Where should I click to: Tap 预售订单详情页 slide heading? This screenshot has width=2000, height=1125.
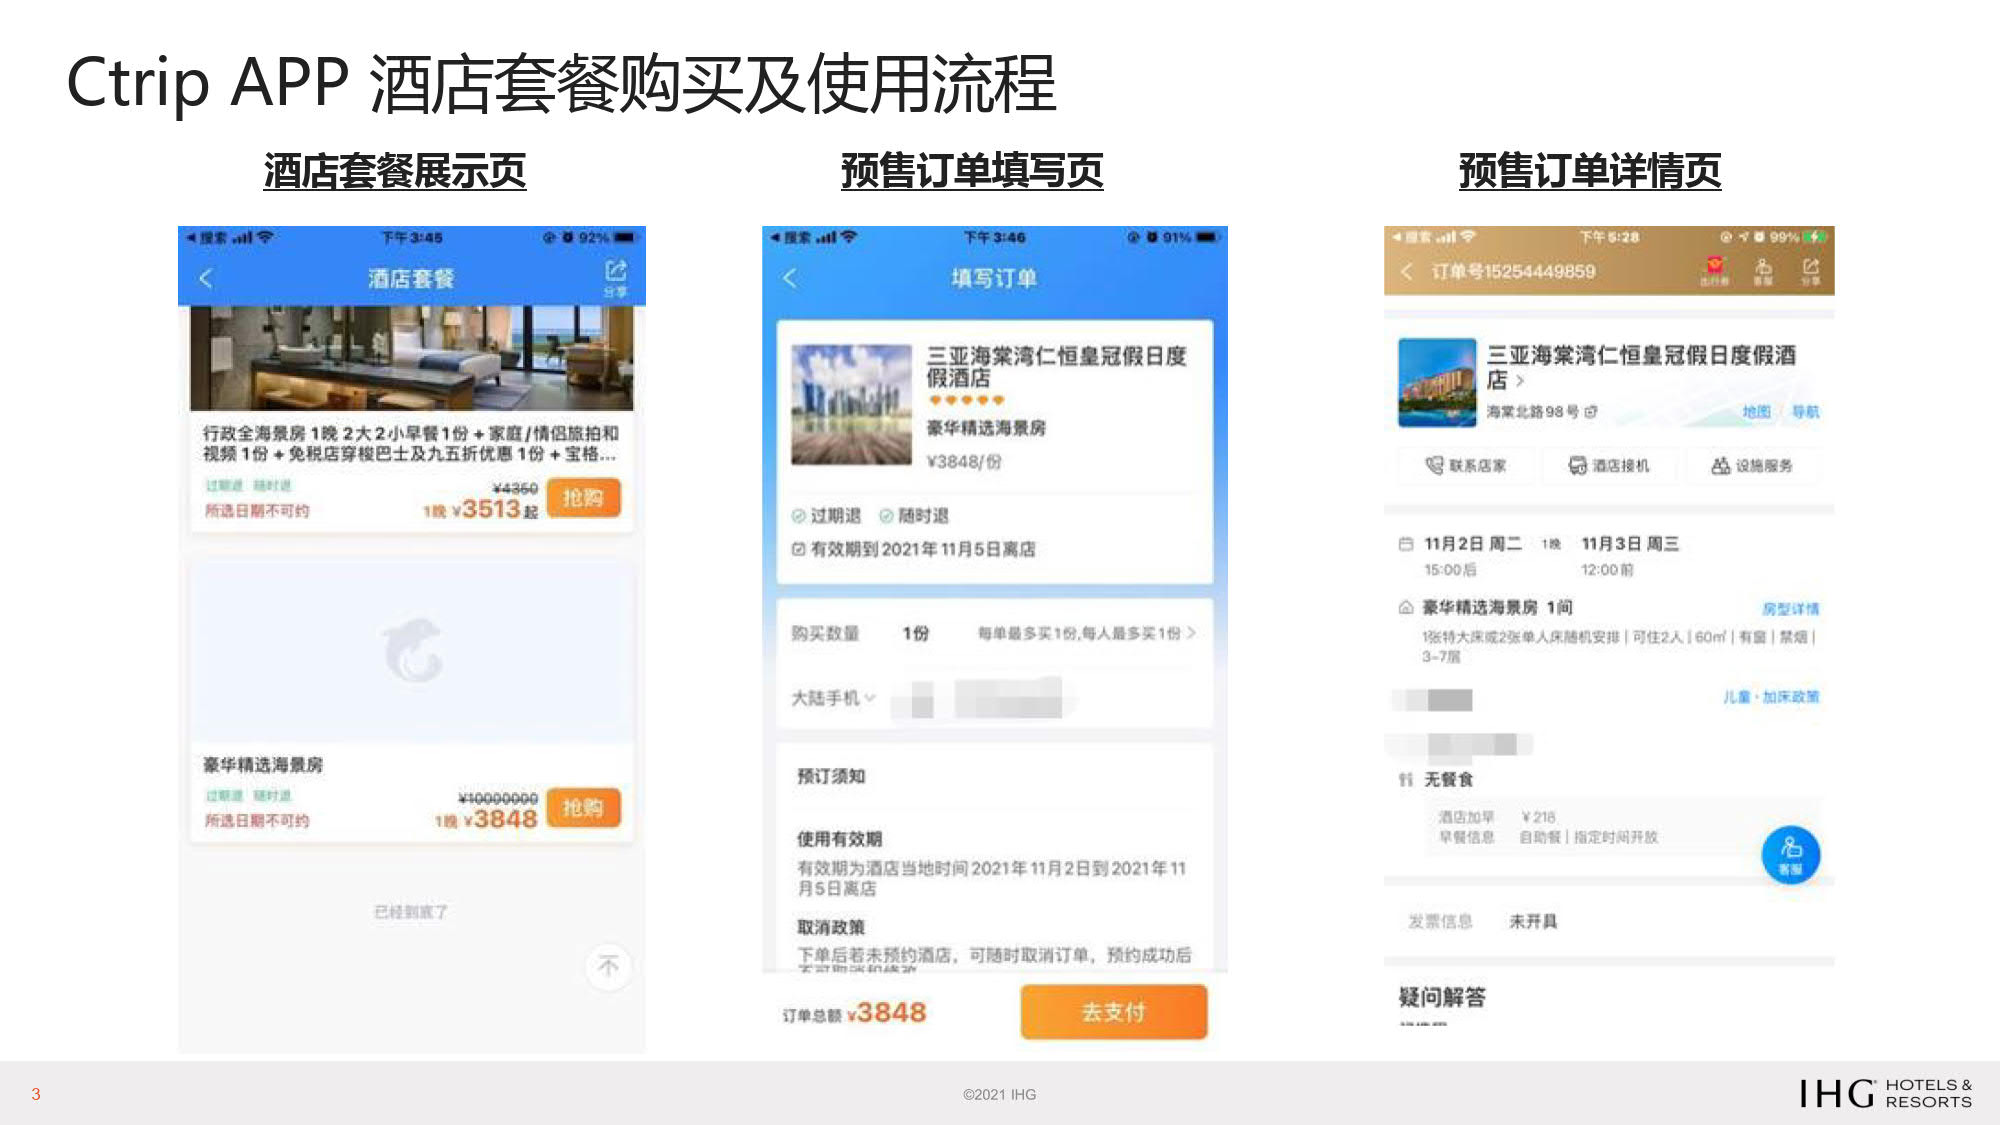click(x=1590, y=171)
